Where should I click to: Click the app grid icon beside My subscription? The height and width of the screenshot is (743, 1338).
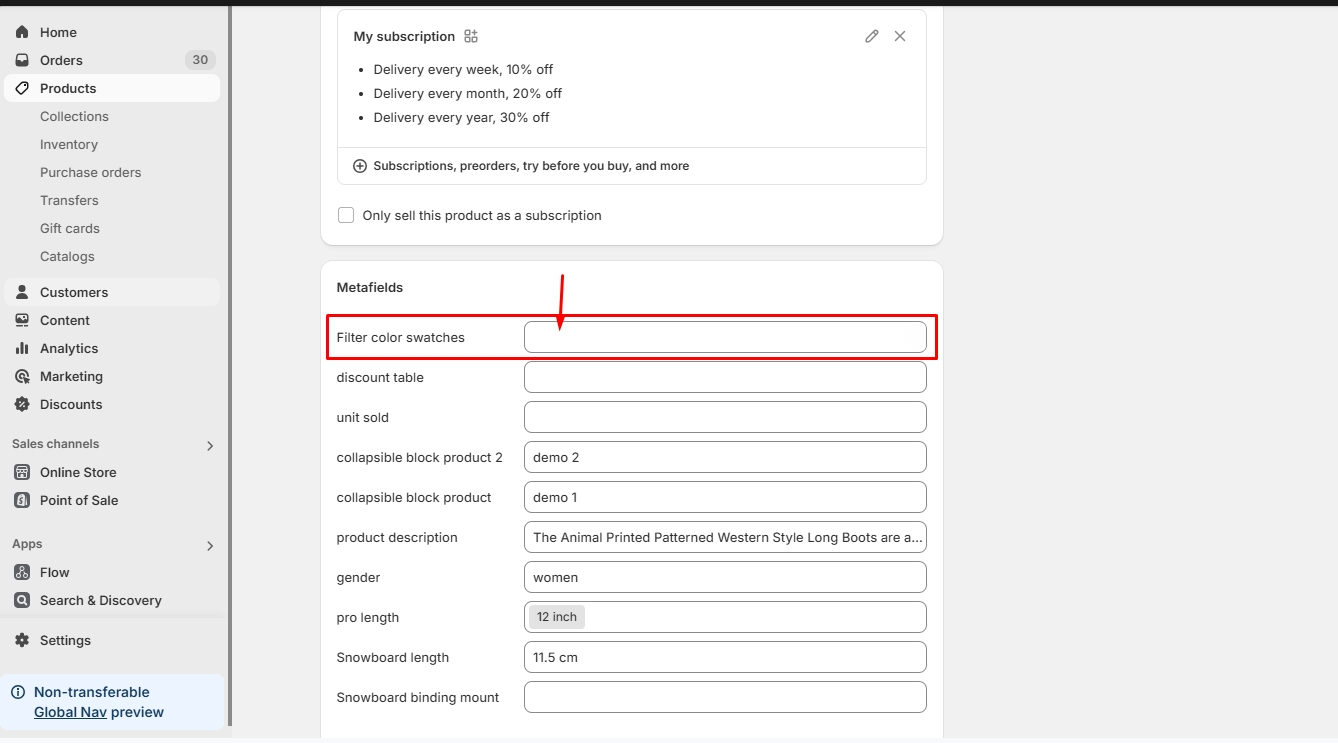click(x=471, y=36)
